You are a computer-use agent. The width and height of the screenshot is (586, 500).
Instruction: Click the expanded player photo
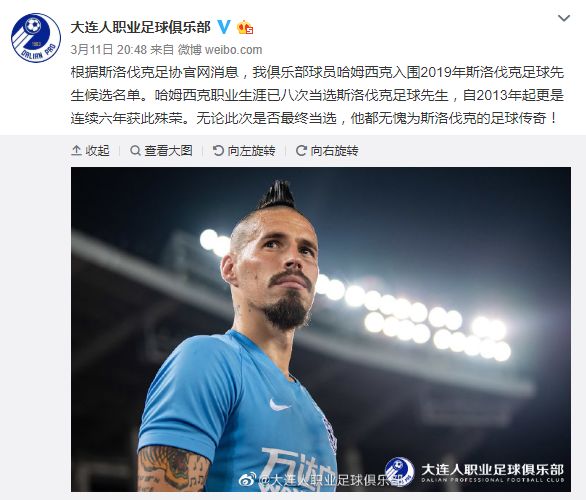(x=321, y=329)
